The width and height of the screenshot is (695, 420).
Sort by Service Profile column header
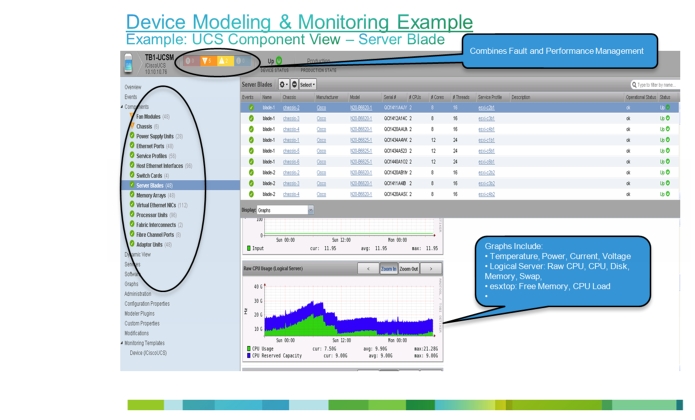(x=490, y=97)
